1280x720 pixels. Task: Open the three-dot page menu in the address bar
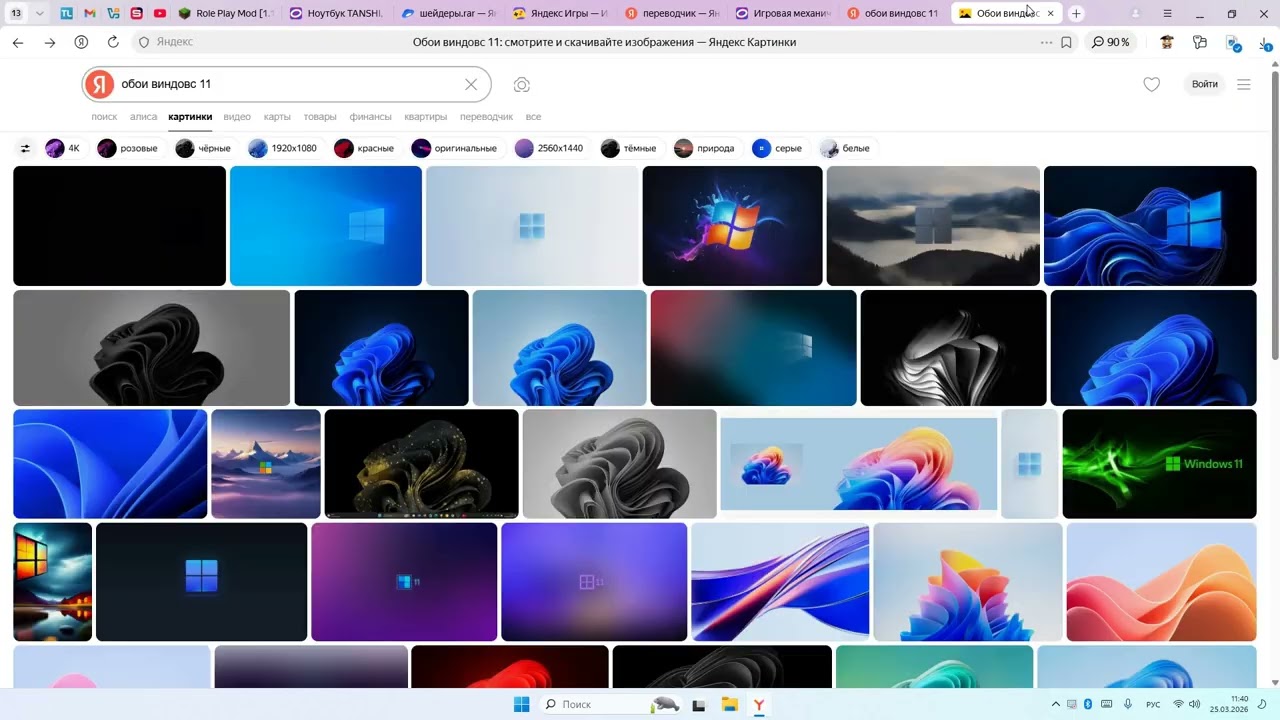[x=1047, y=42]
